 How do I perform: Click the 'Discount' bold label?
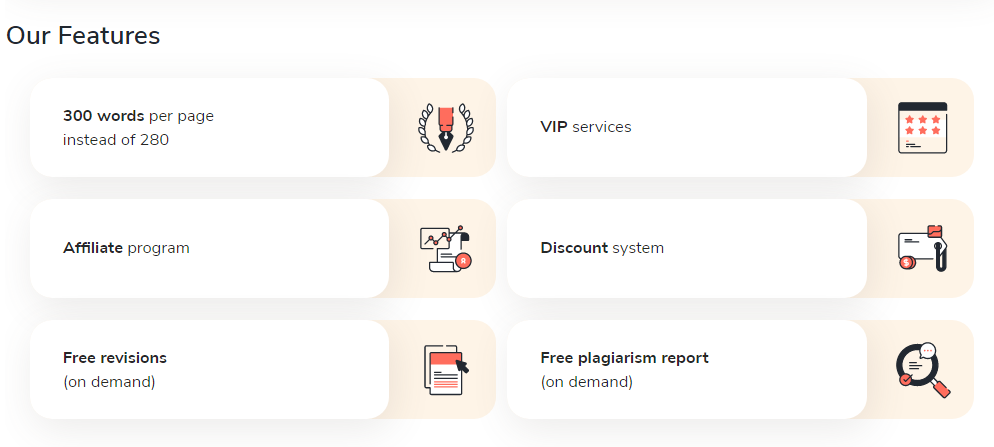tap(574, 248)
